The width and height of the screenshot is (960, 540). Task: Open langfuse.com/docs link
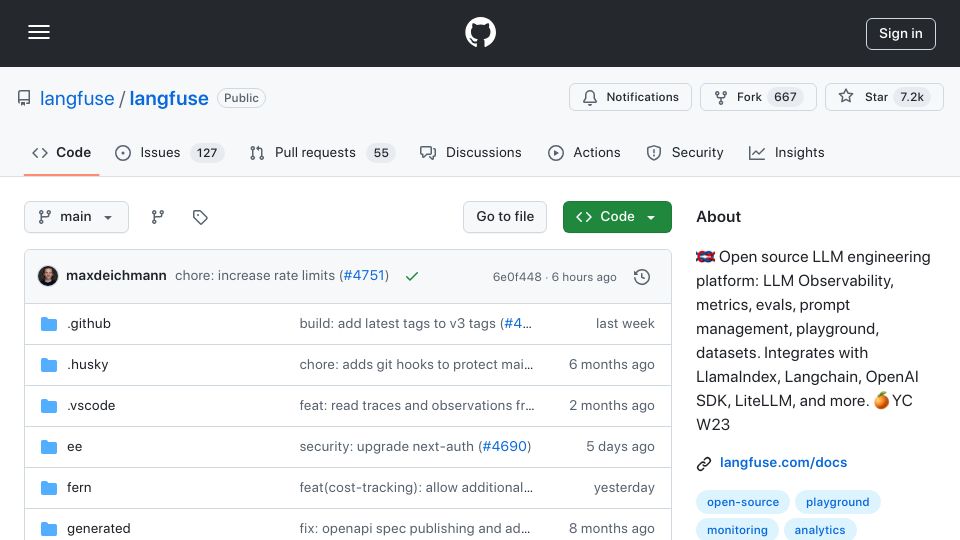pyautogui.click(x=783, y=462)
